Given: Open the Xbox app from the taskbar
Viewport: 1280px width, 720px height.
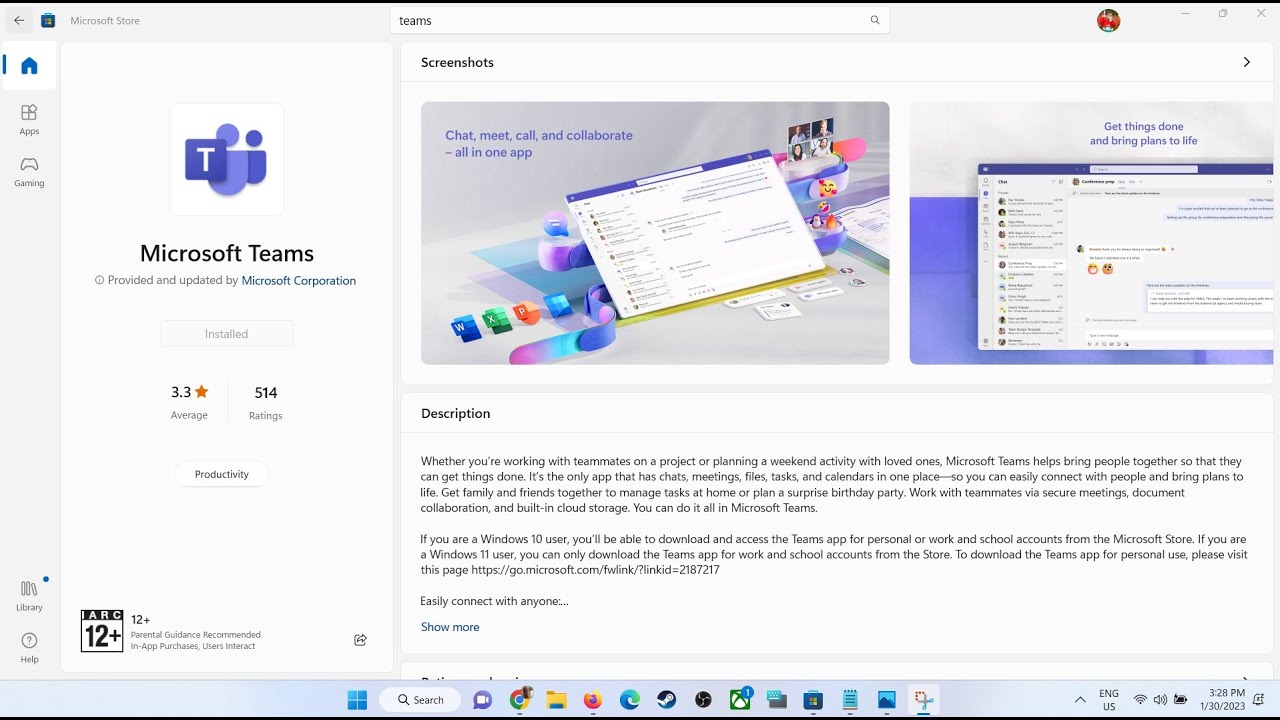Looking at the screenshot, I should point(740,700).
